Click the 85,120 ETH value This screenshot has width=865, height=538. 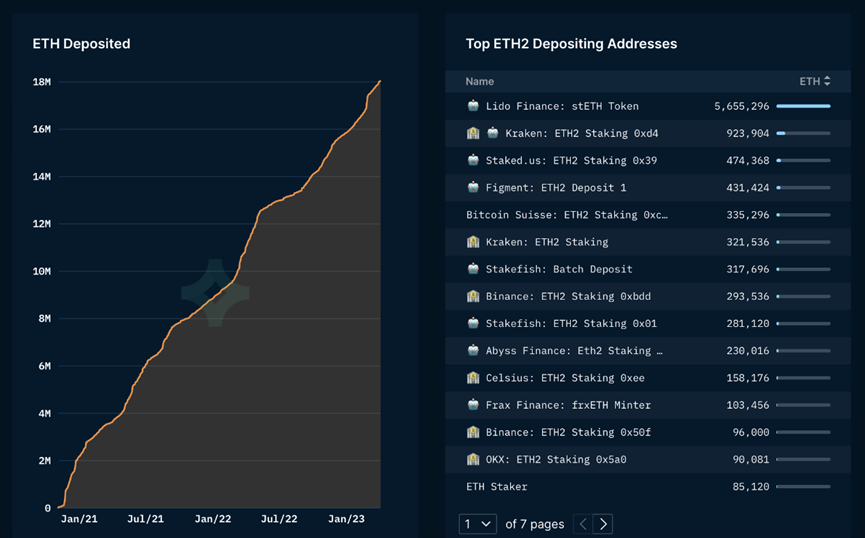[751, 487]
